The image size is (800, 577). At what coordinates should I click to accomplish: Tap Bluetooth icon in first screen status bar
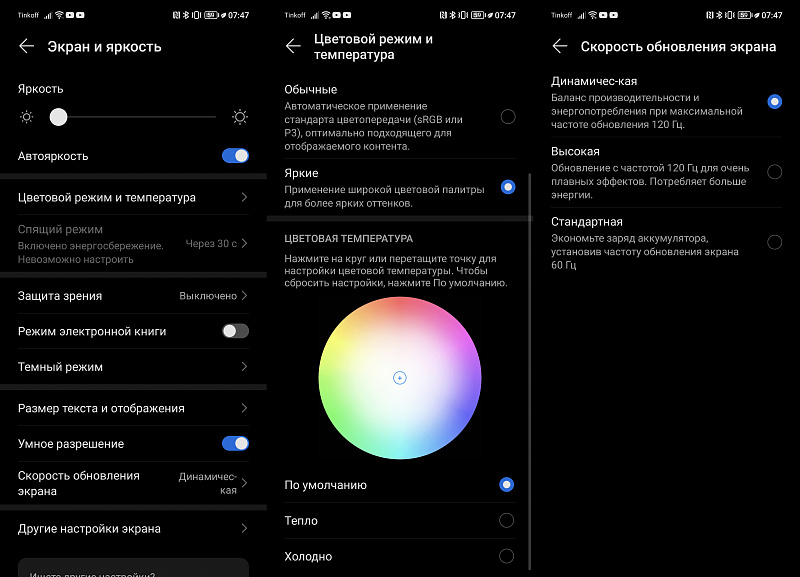point(186,15)
